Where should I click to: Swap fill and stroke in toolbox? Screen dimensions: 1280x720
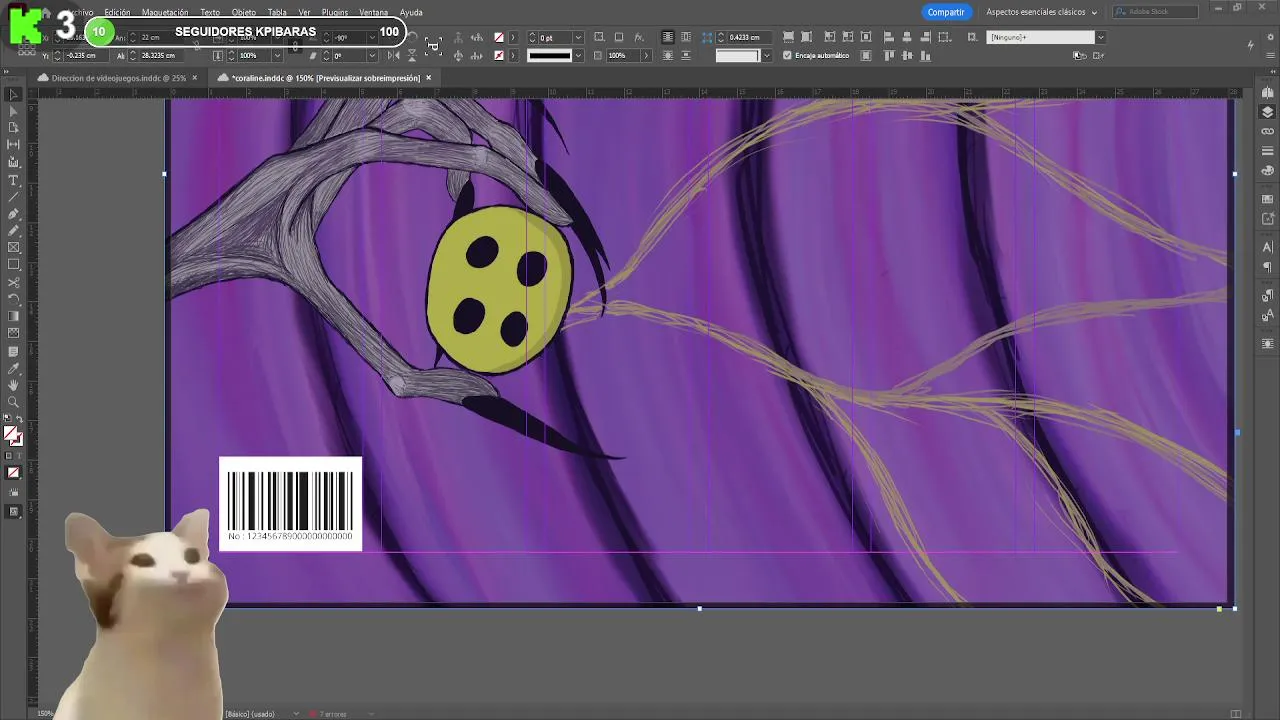tap(20, 421)
